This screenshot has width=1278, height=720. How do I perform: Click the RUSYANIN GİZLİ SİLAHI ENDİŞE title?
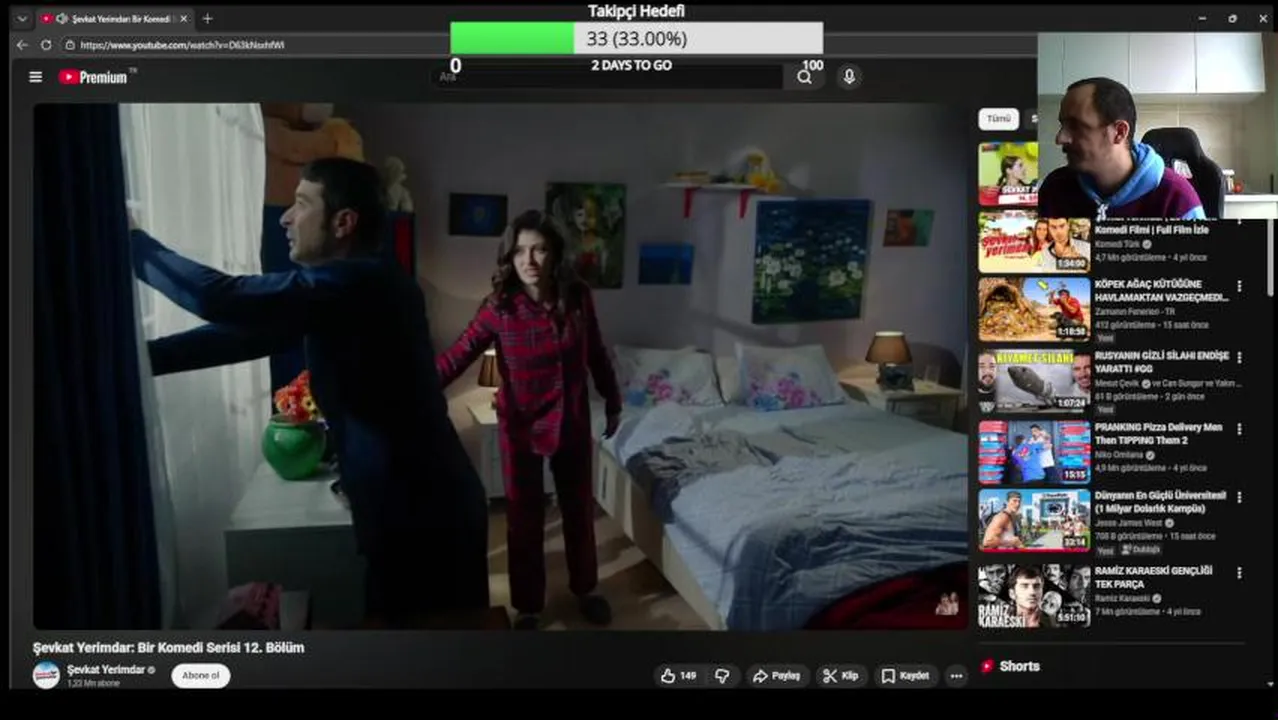(1161, 362)
